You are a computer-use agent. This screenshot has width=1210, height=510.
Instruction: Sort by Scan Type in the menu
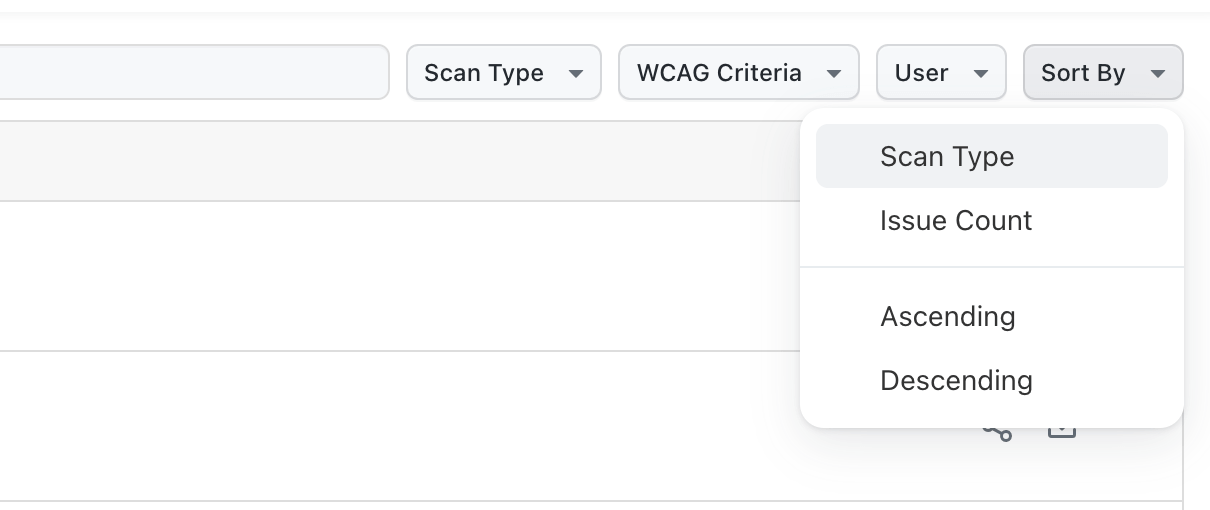click(x=947, y=157)
